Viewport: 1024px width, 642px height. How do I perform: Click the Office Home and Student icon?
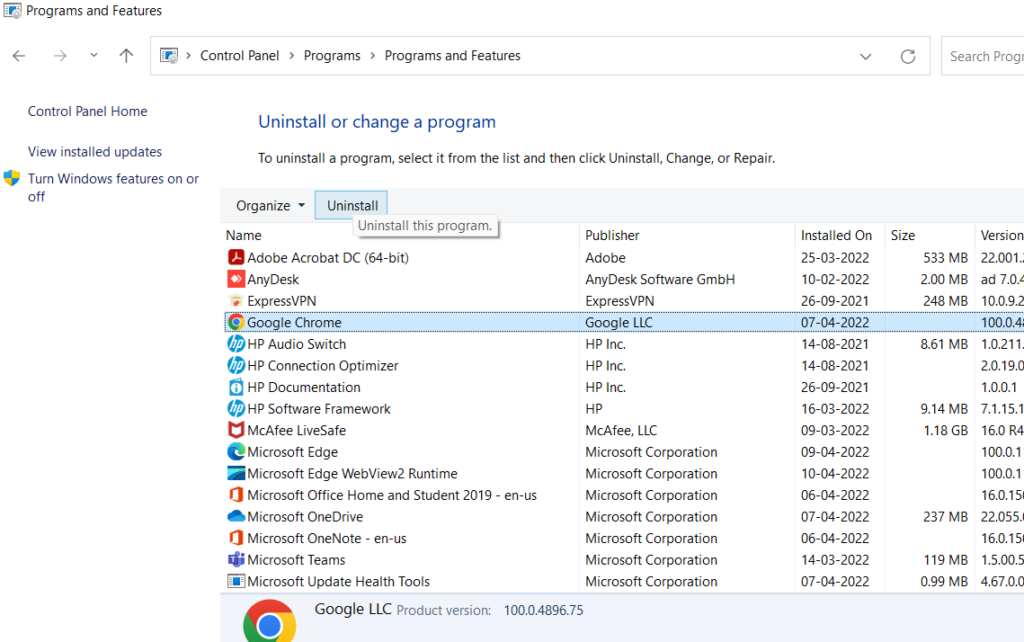[x=236, y=494]
